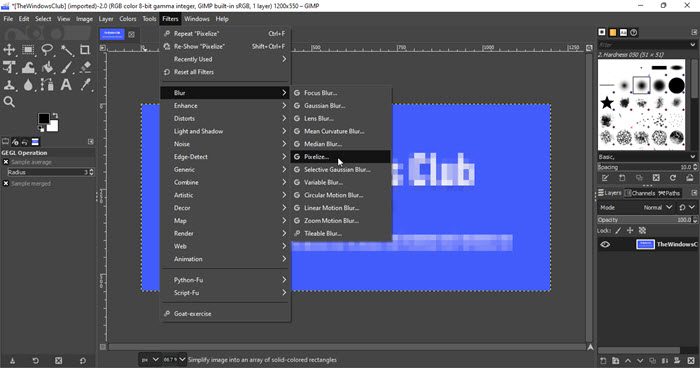The width and height of the screenshot is (700, 369).
Task: Select the Smudge droplet tool
Action: [x=28, y=85]
